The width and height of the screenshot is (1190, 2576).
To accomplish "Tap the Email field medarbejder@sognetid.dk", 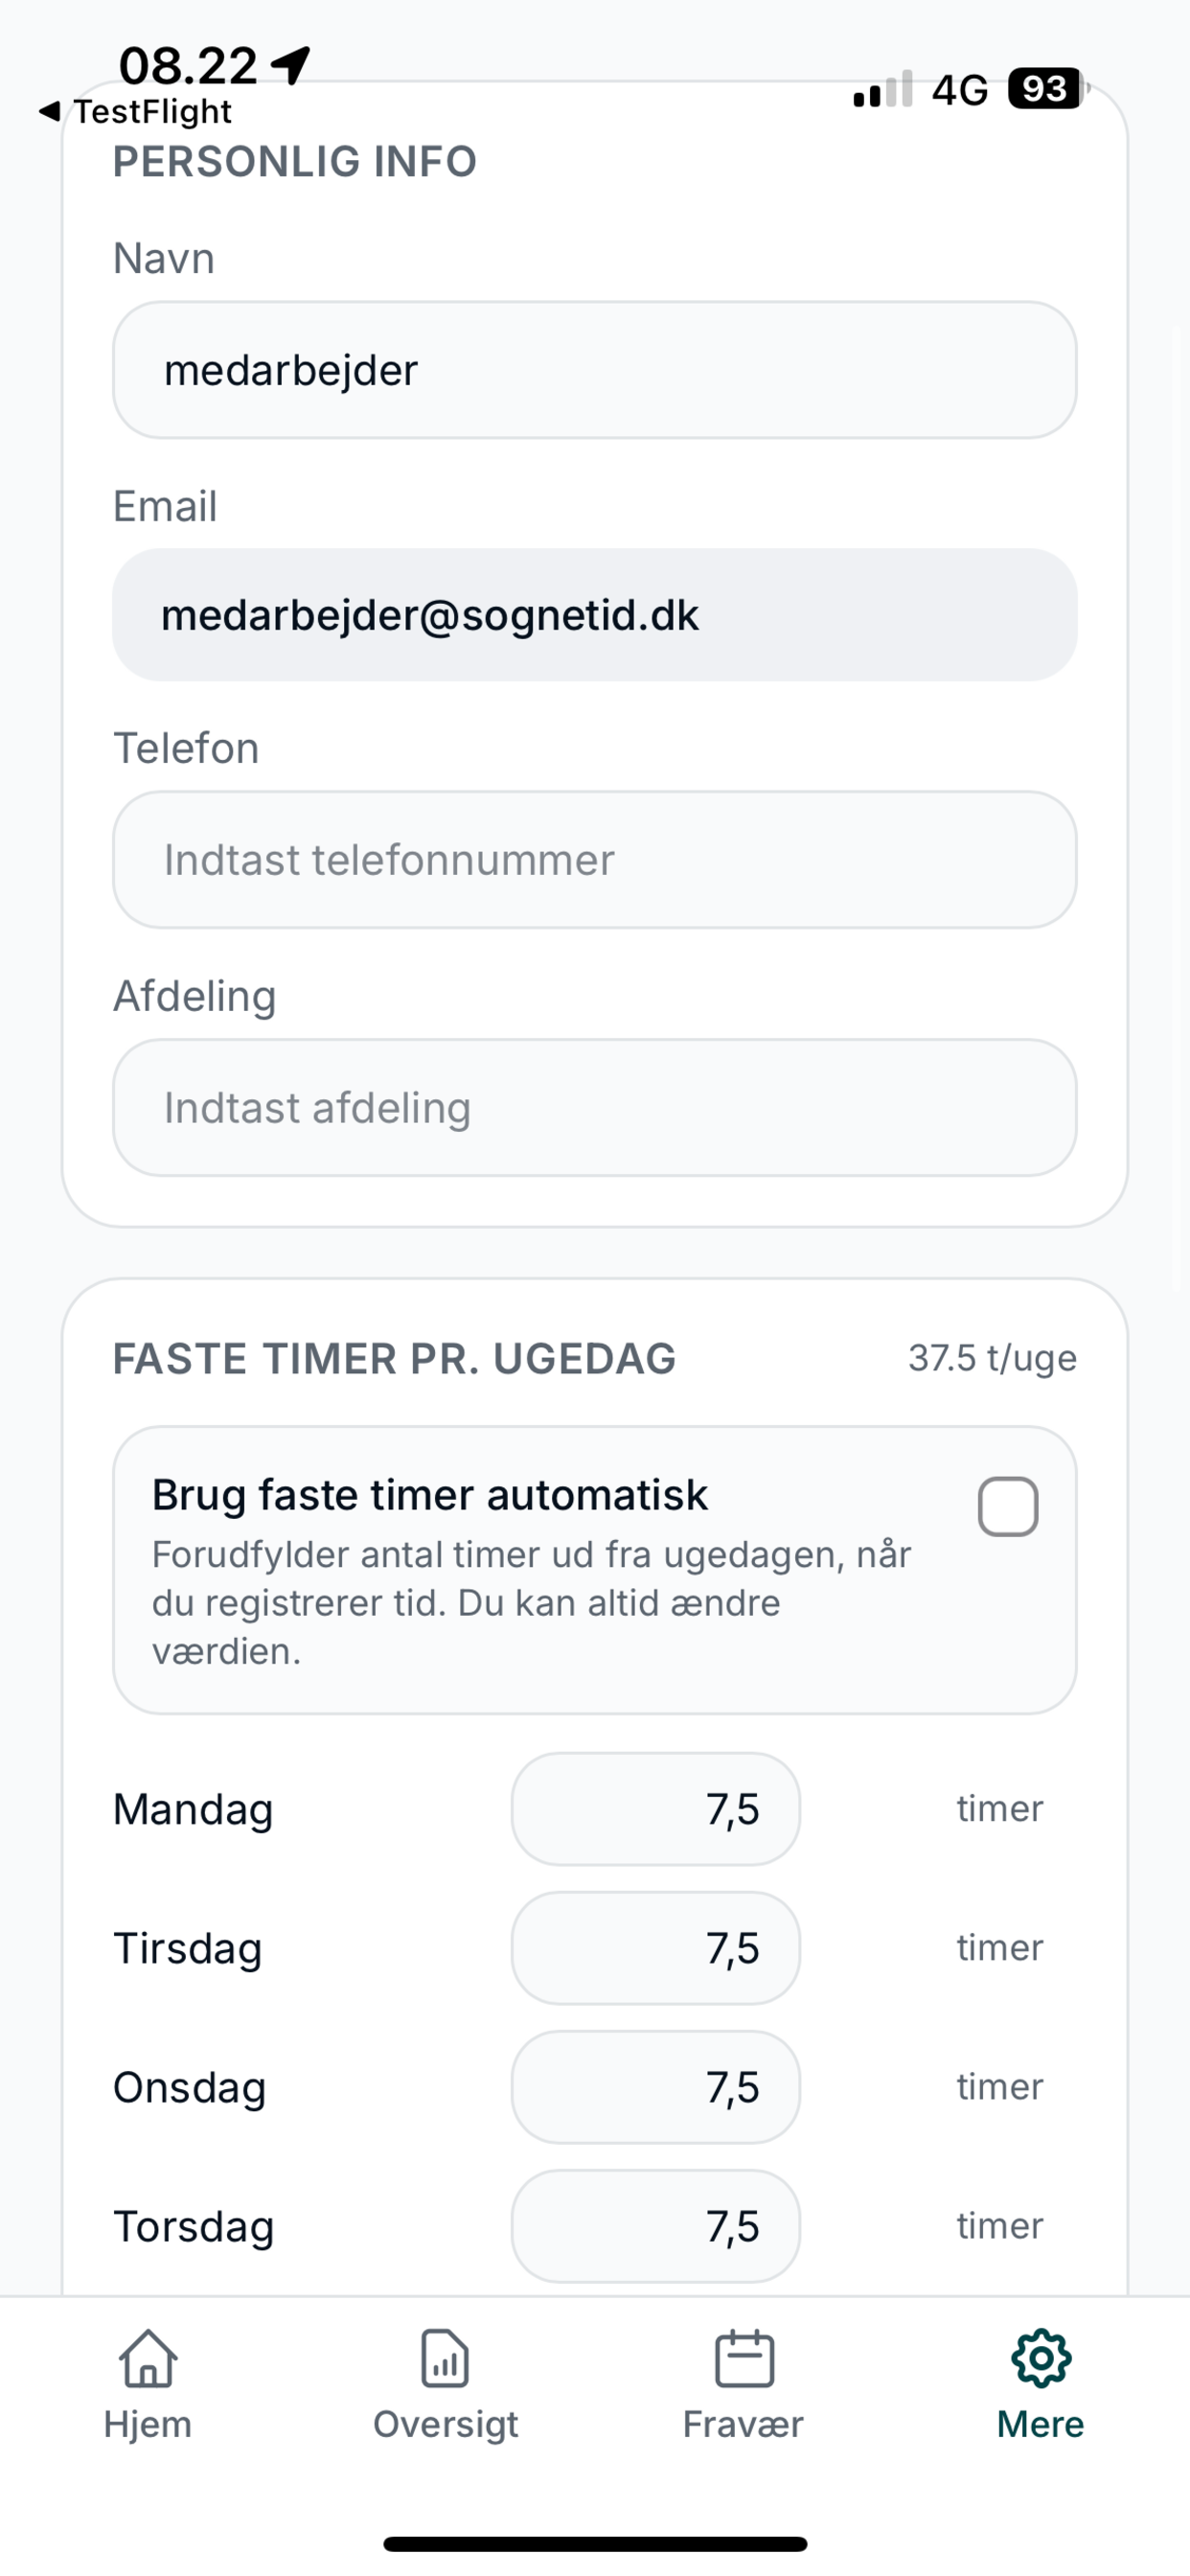I will point(595,615).
